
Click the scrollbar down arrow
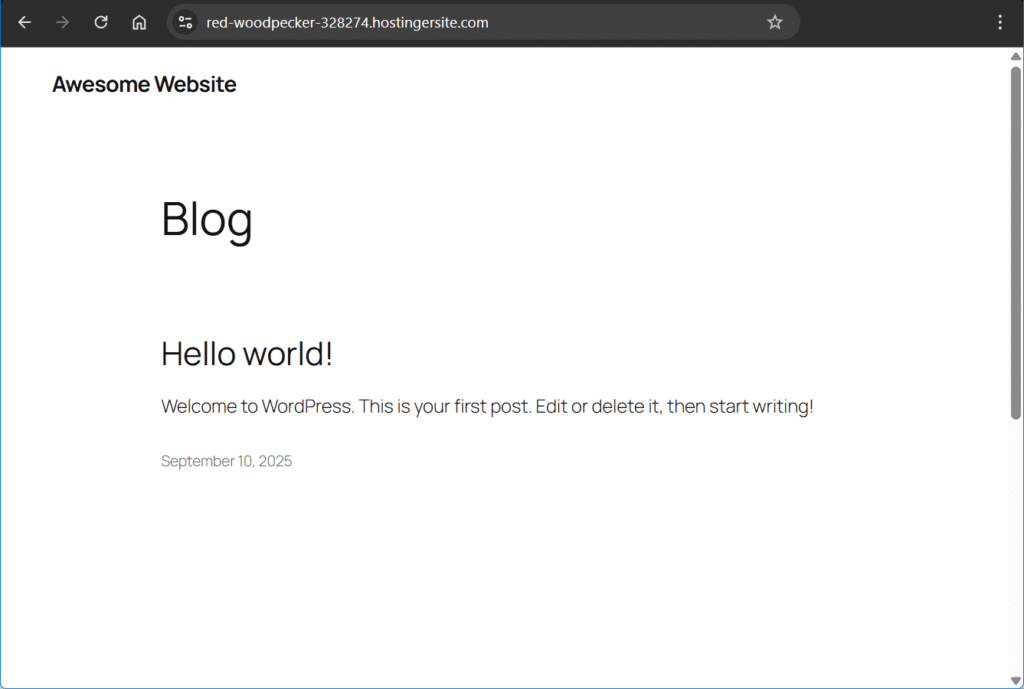(1016, 680)
